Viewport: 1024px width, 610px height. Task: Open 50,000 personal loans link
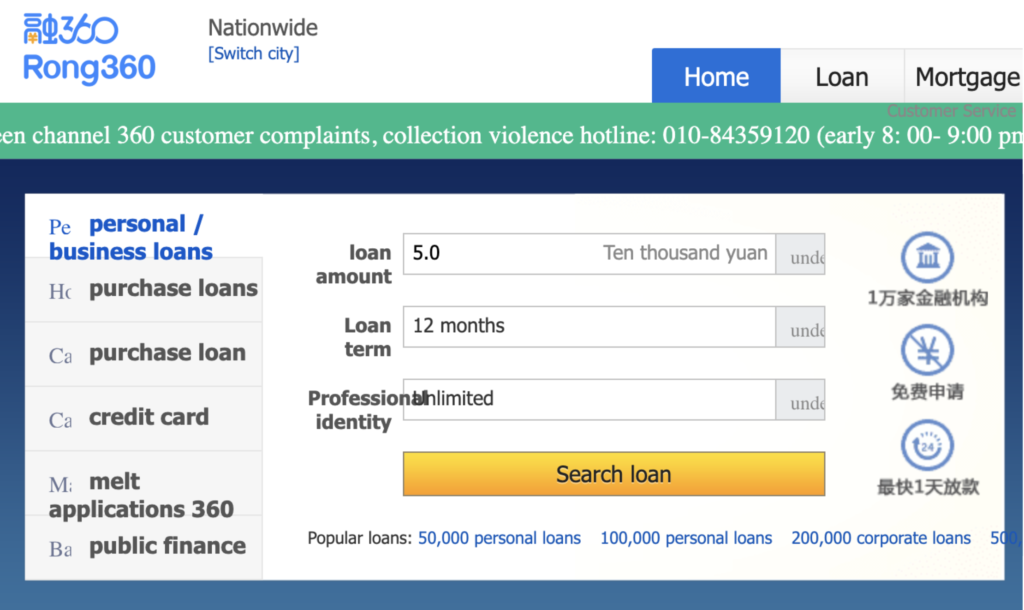pyautogui.click(x=499, y=538)
